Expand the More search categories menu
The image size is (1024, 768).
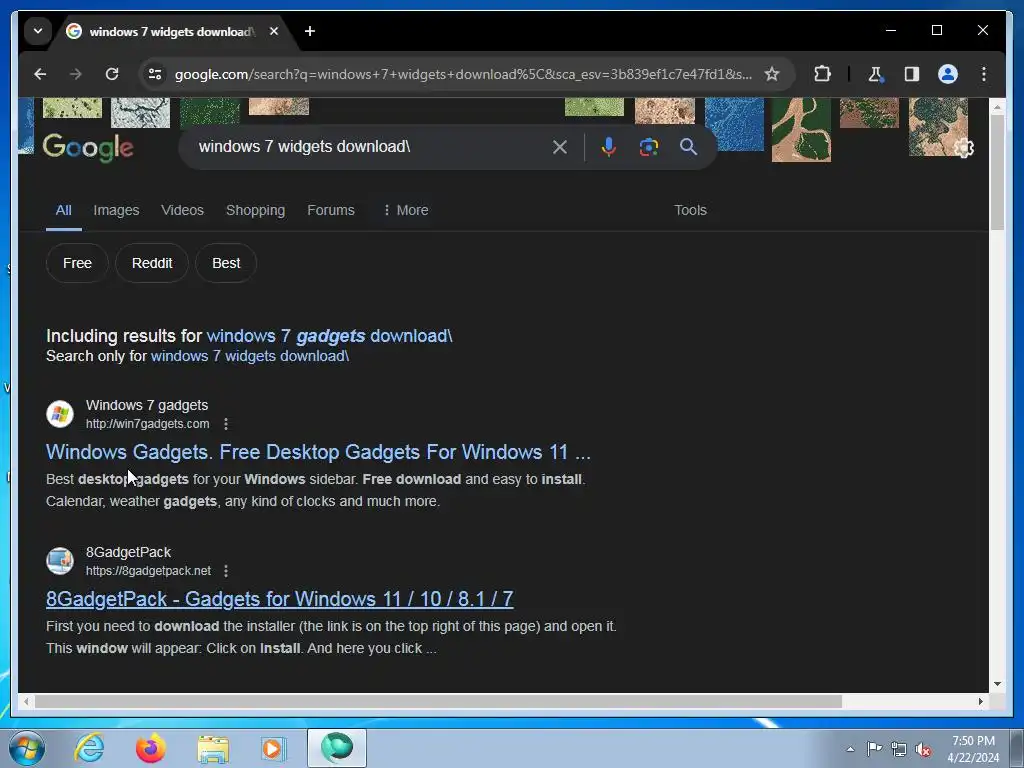pyautogui.click(x=406, y=210)
